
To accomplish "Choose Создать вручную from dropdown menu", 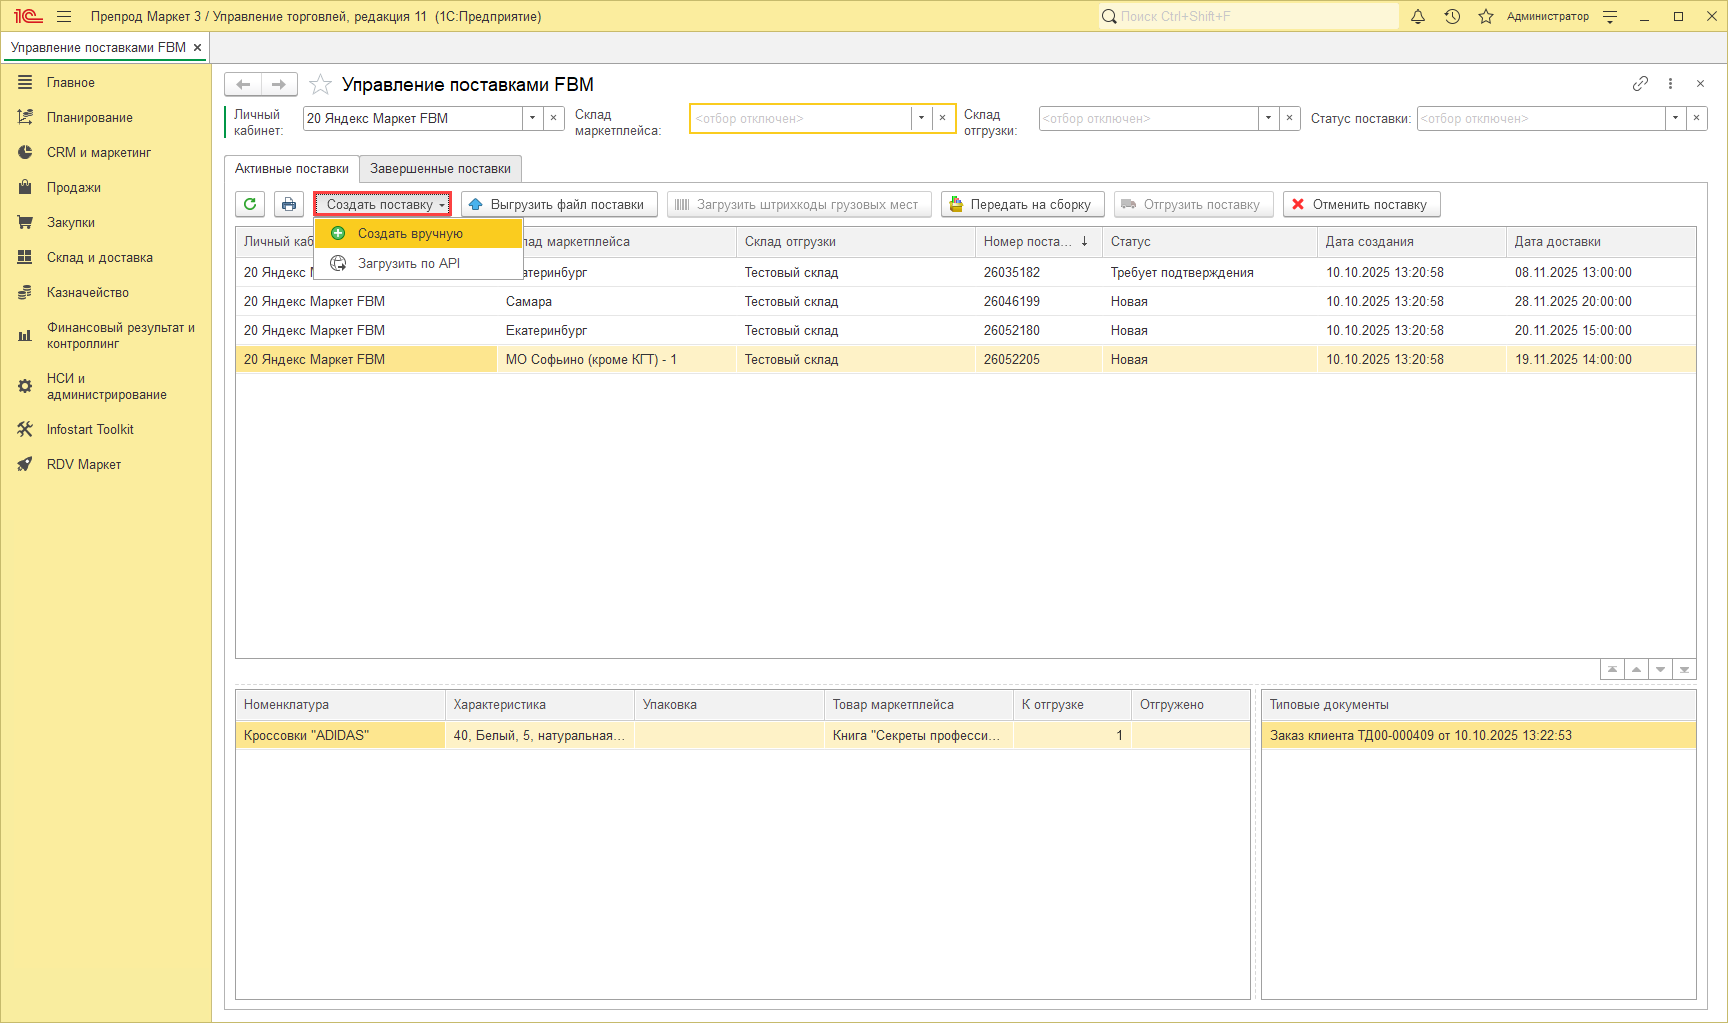I will pyautogui.click(x=410, y=233).
